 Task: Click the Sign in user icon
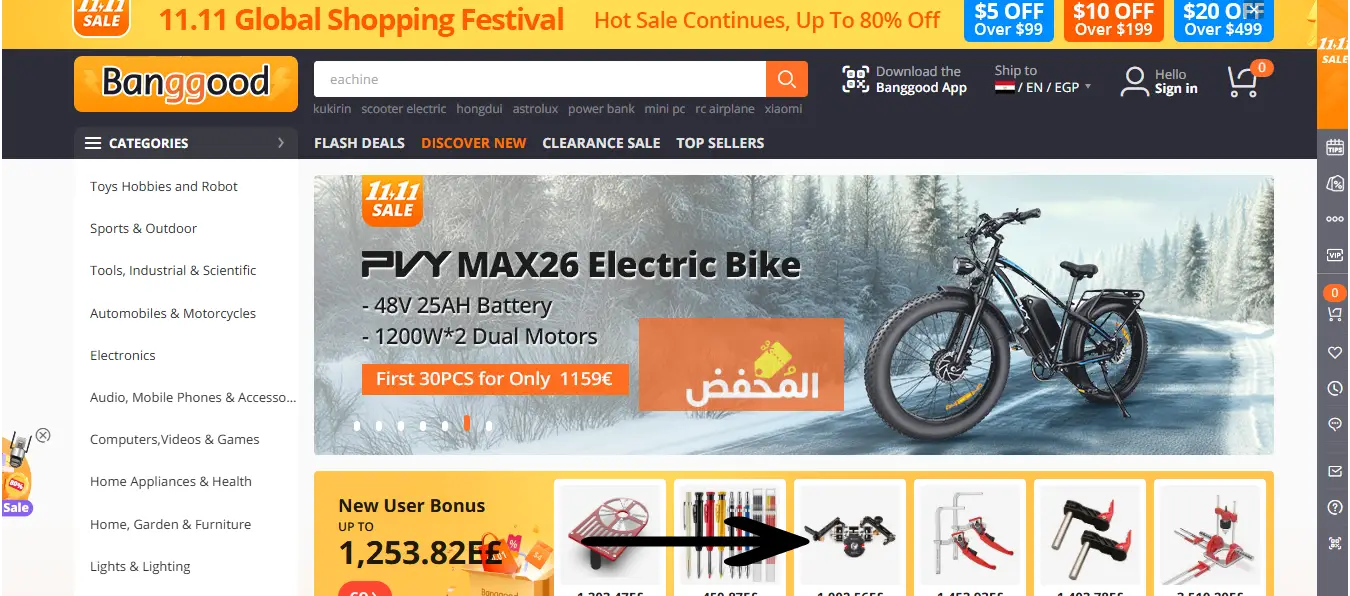(x=1134, y=81)
